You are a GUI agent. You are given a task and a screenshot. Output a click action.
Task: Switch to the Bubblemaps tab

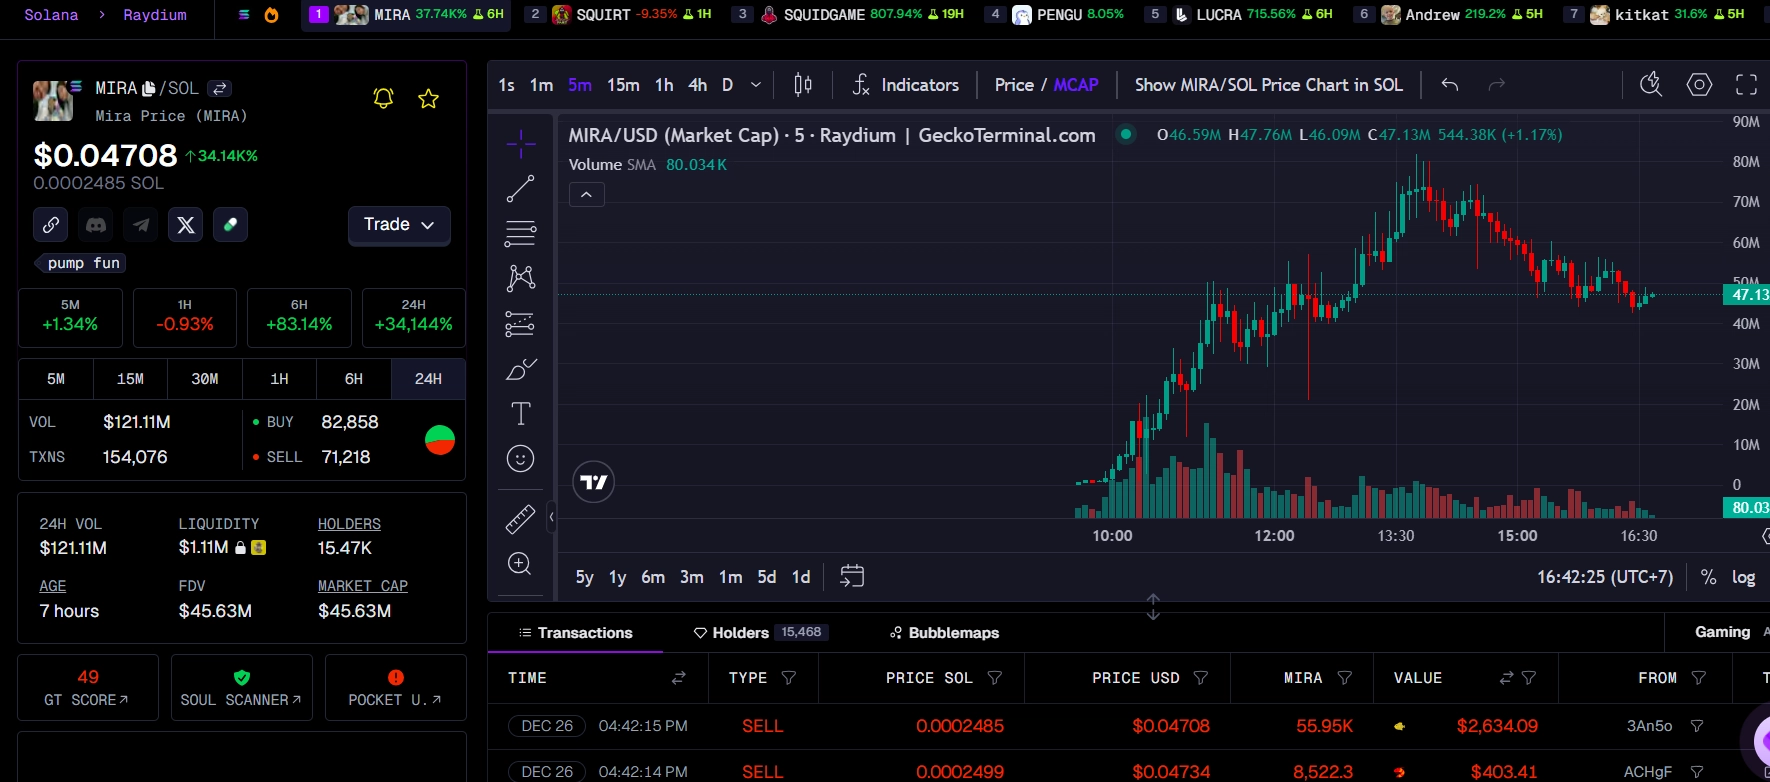tap(944, 633)
